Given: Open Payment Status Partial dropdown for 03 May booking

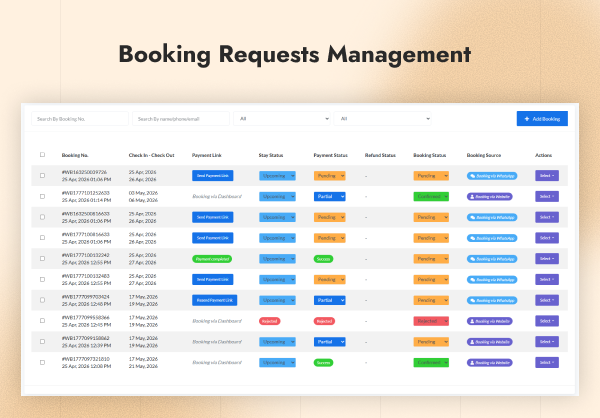Looking at the screenshot, I should coord(329,196).
